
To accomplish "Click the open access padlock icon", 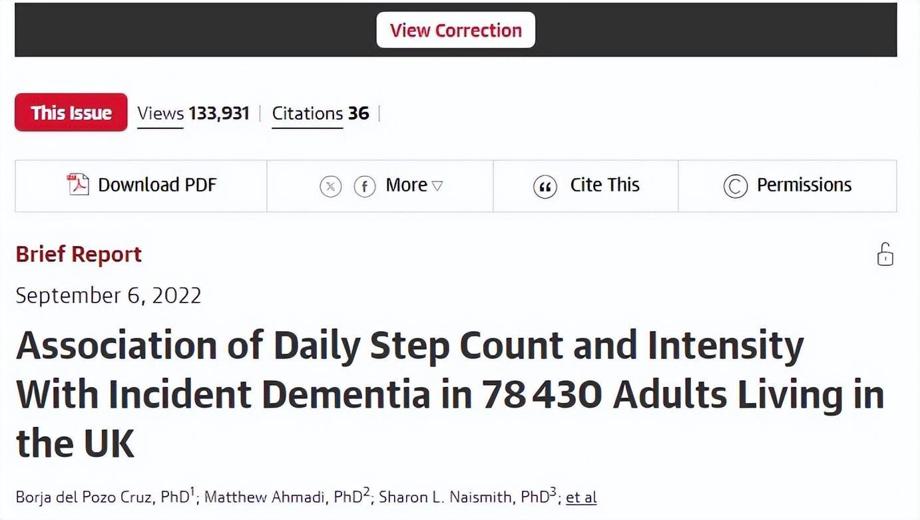I will (x=885, y=254).
